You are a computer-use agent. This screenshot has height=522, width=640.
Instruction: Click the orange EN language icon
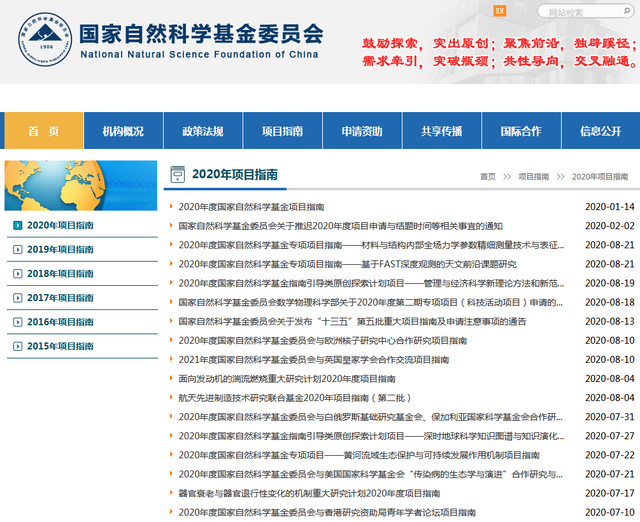point(500,11)
